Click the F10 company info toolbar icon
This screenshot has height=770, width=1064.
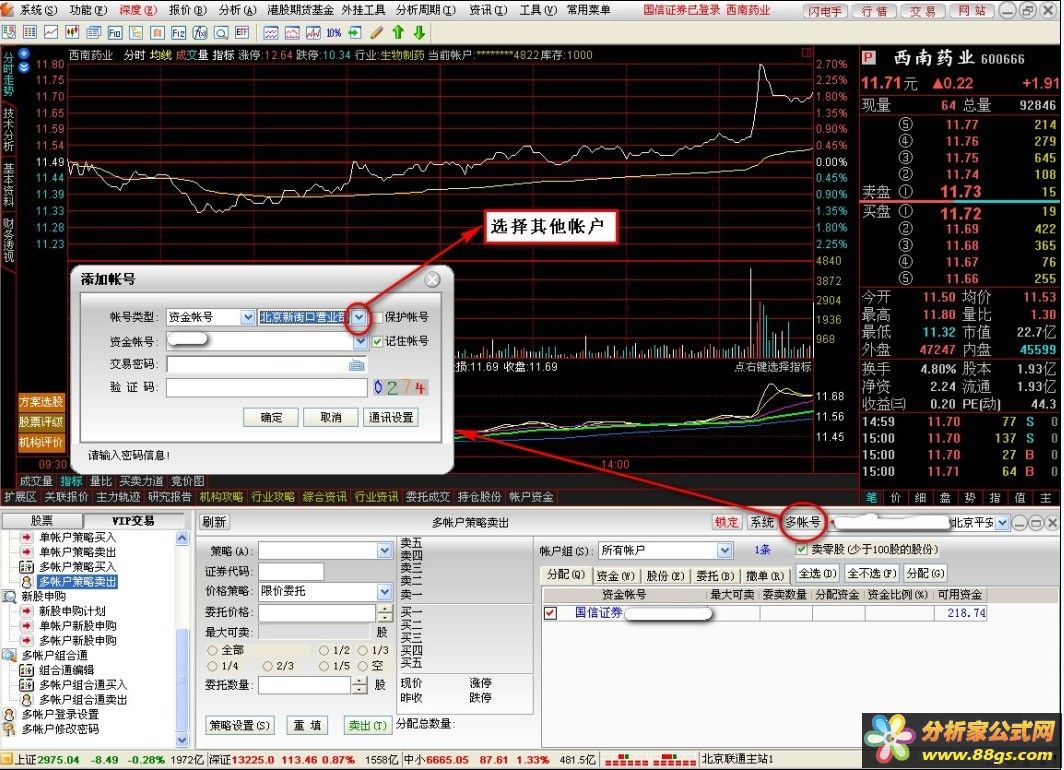point(115,33)
